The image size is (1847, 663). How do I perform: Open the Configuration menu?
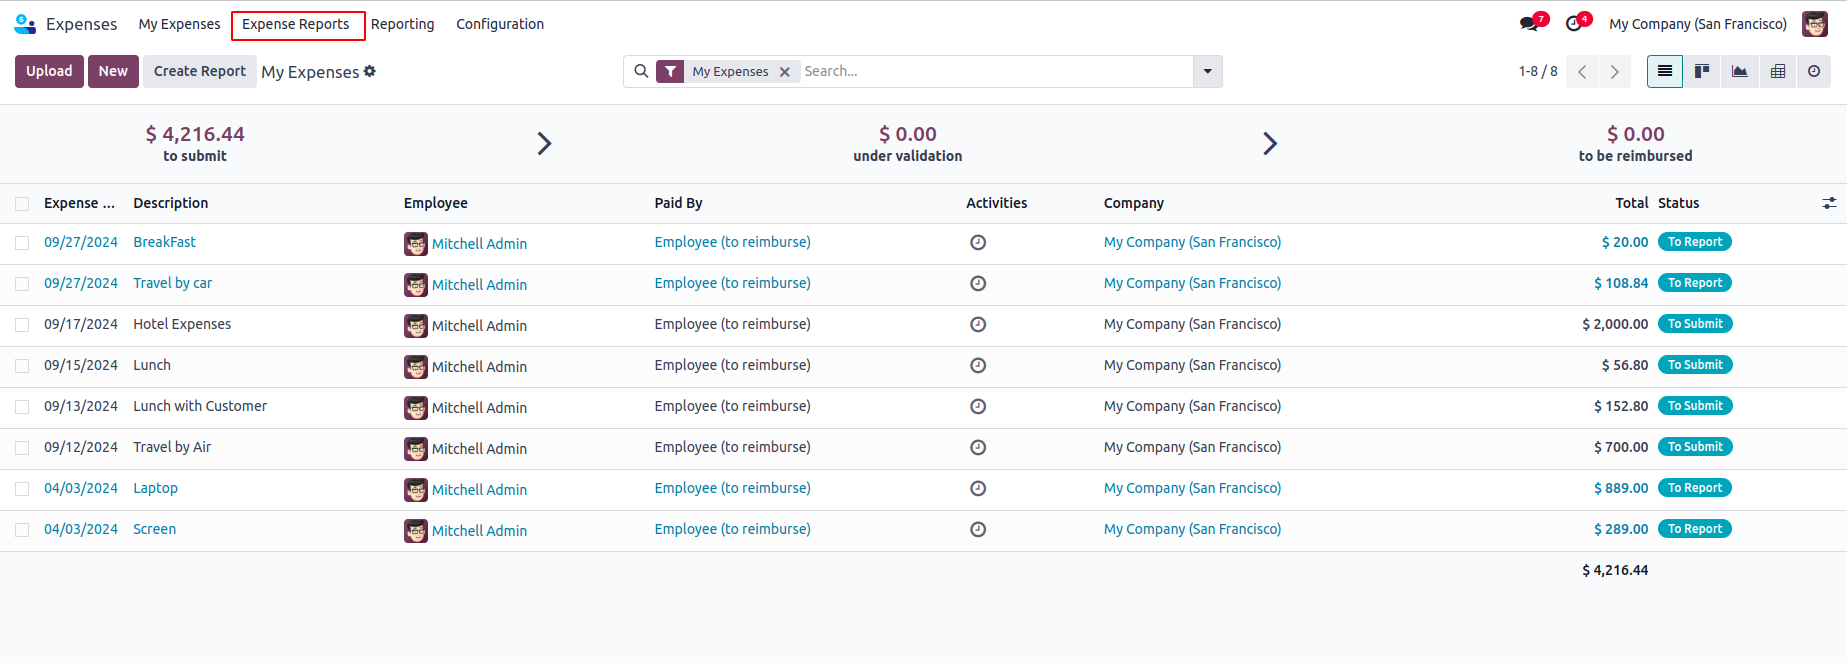click(500, 24)
